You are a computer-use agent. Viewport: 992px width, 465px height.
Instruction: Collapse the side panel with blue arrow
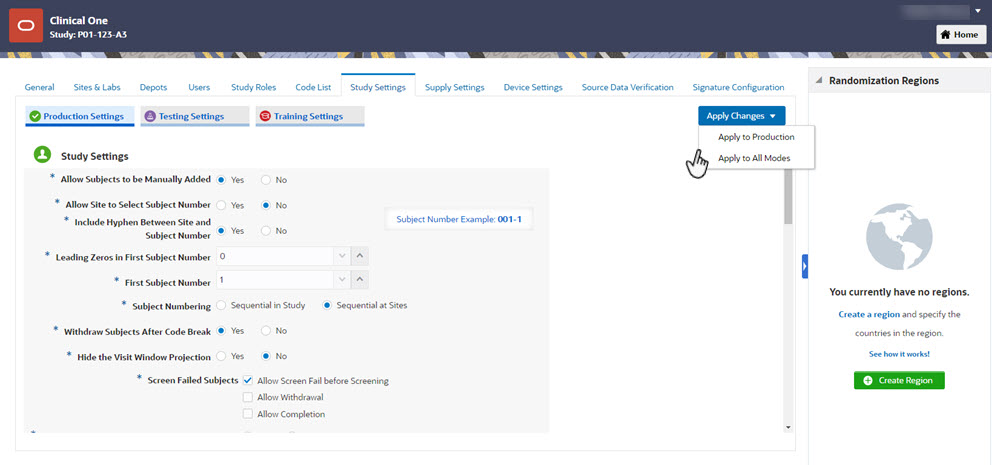coord(805,266)
